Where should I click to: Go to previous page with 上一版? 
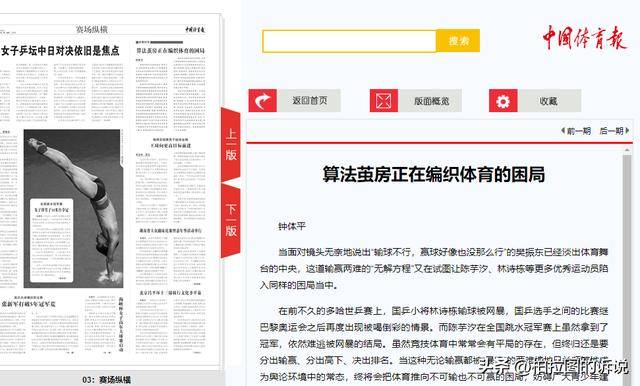[x=231, y=144]
